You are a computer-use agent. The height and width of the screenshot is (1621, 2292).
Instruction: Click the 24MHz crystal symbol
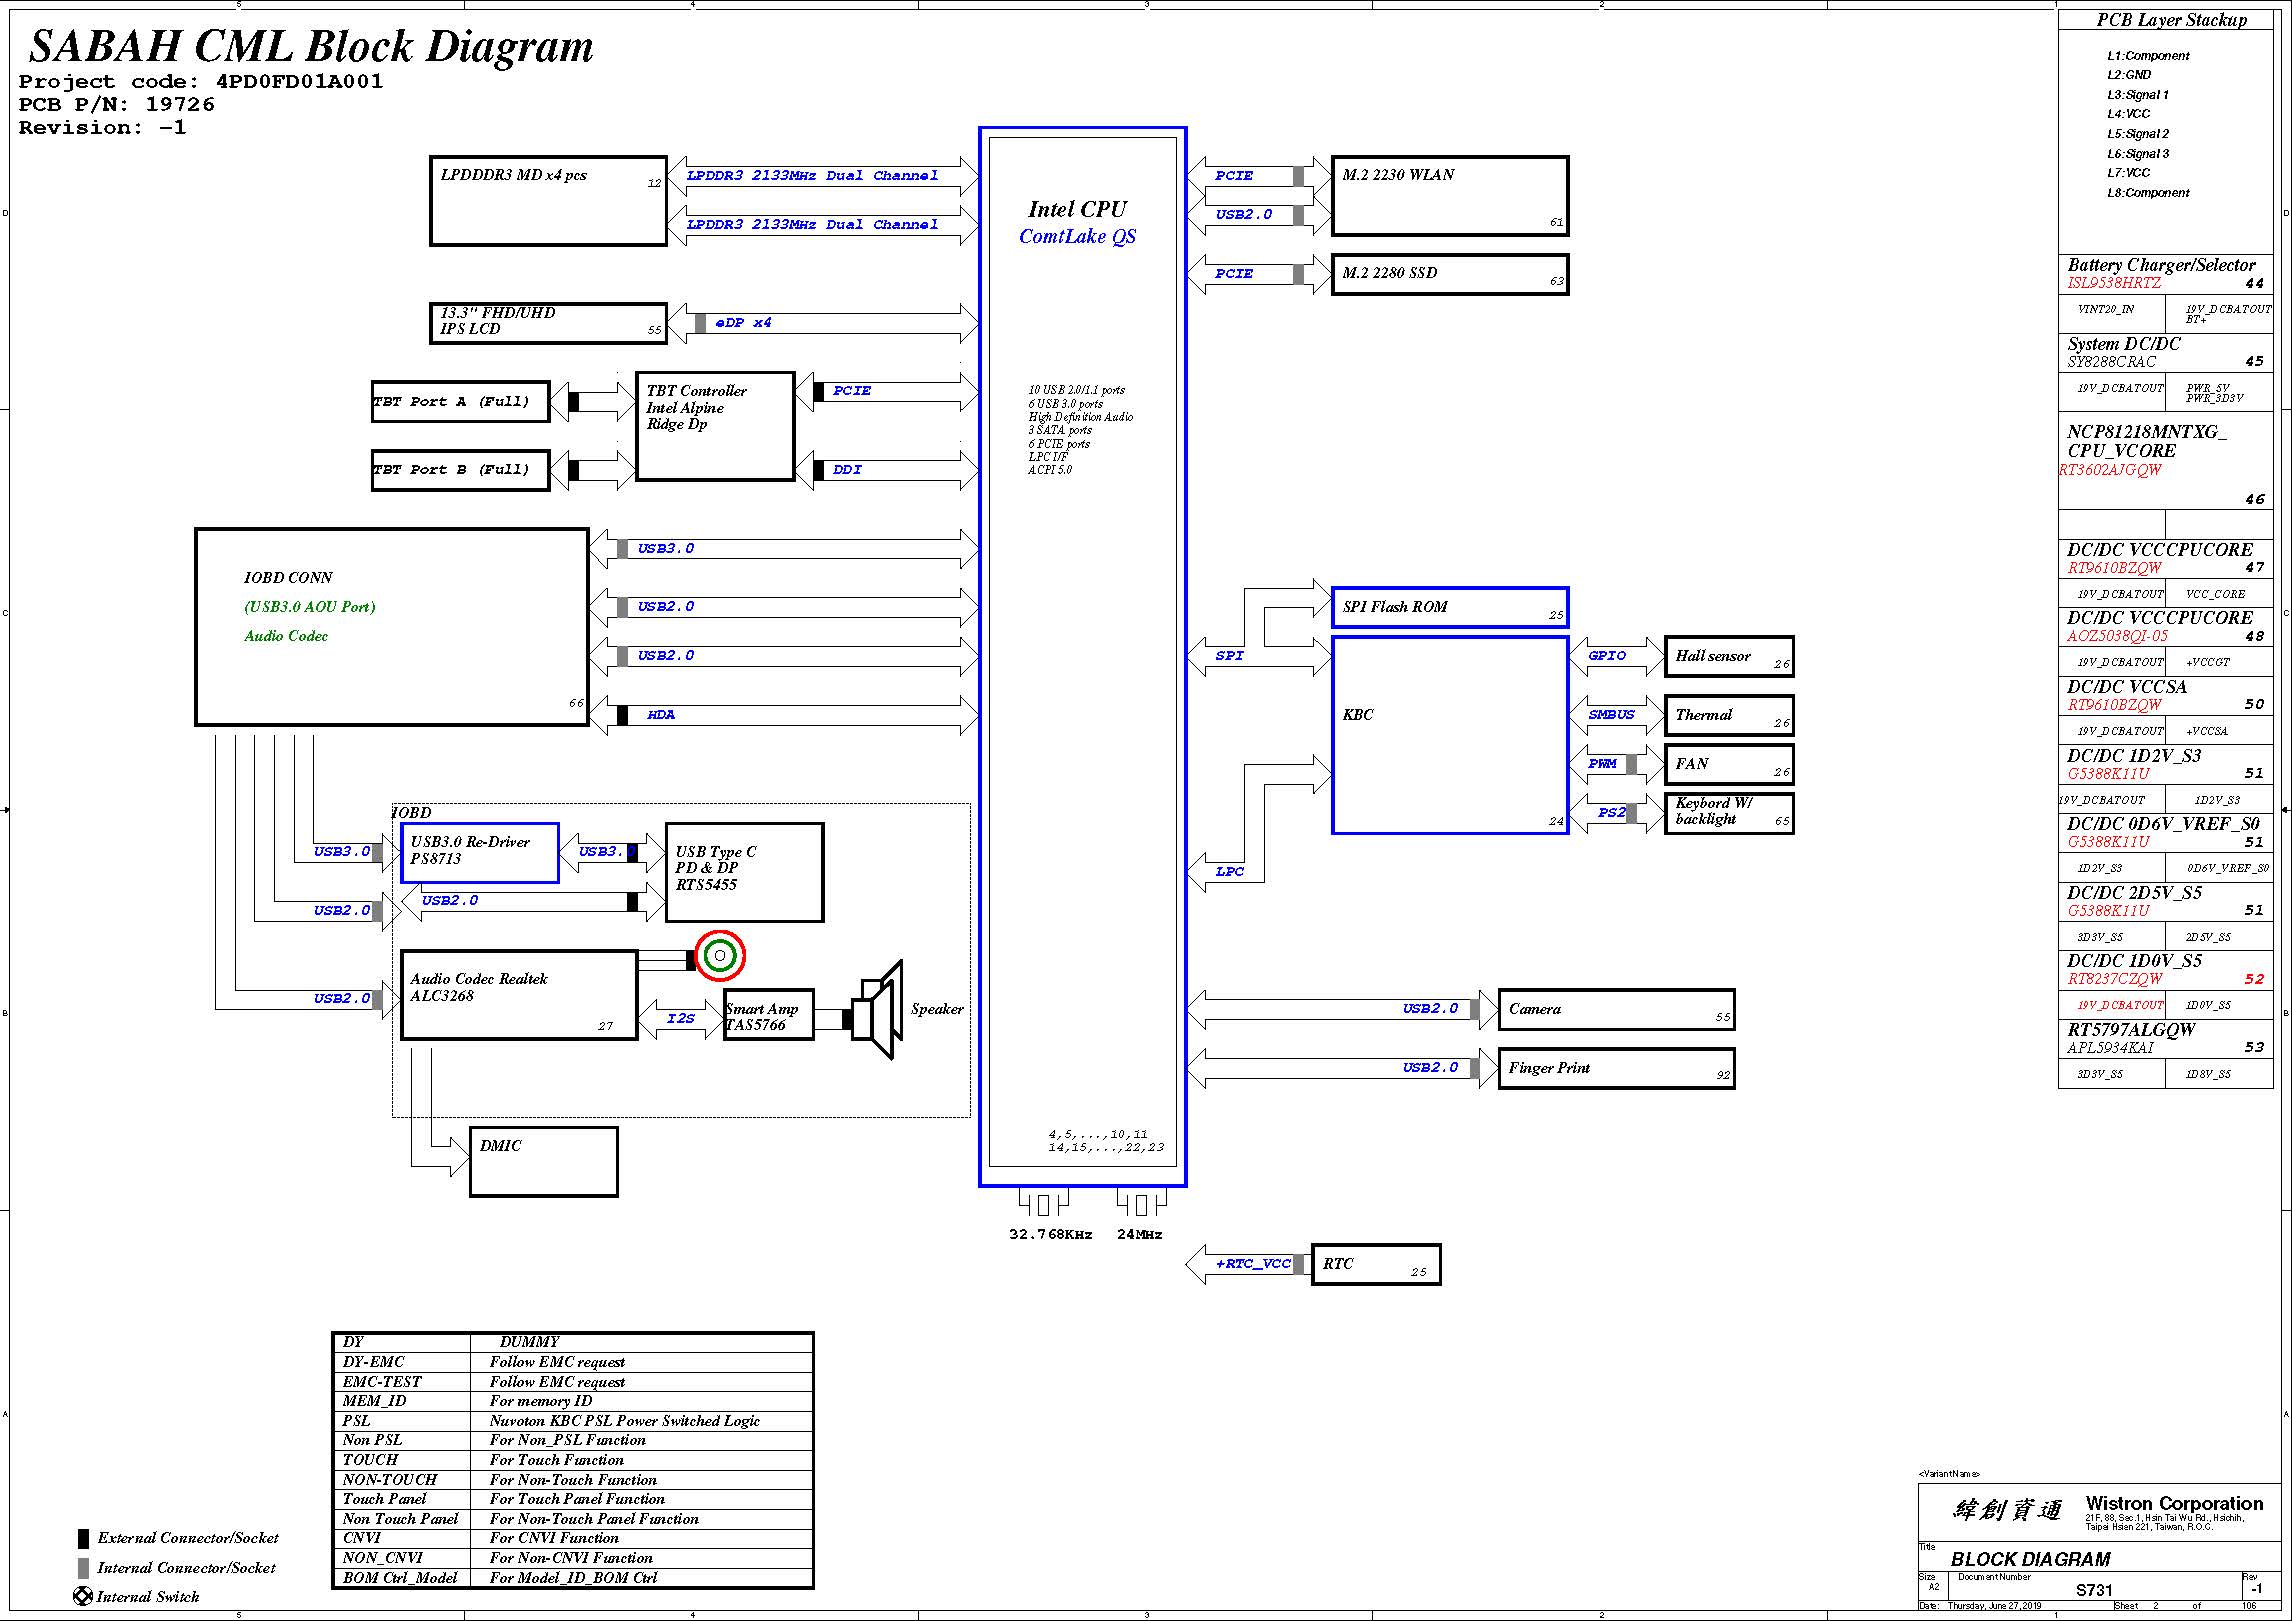1141,1204
